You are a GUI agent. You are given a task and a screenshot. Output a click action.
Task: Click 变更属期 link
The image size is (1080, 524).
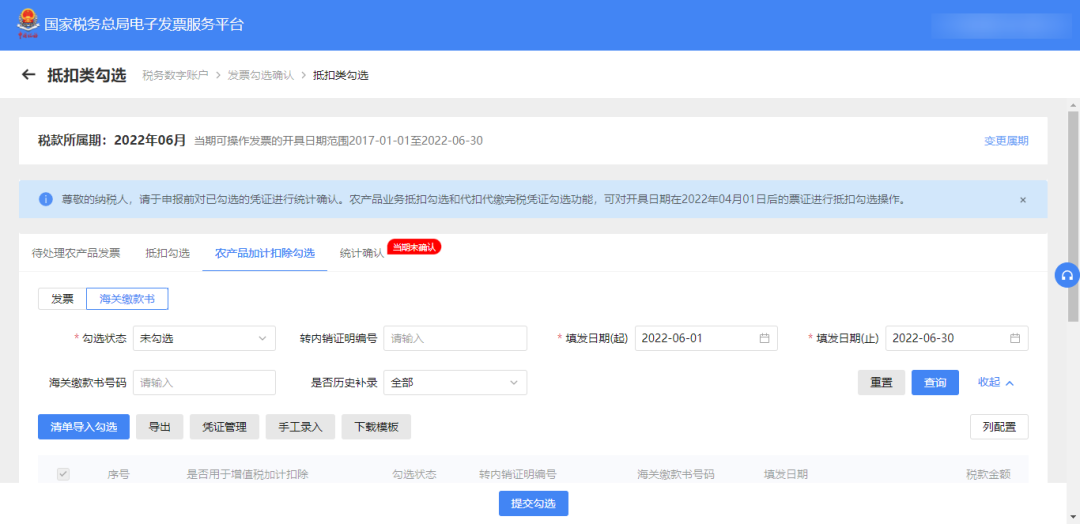point(1006,140)
